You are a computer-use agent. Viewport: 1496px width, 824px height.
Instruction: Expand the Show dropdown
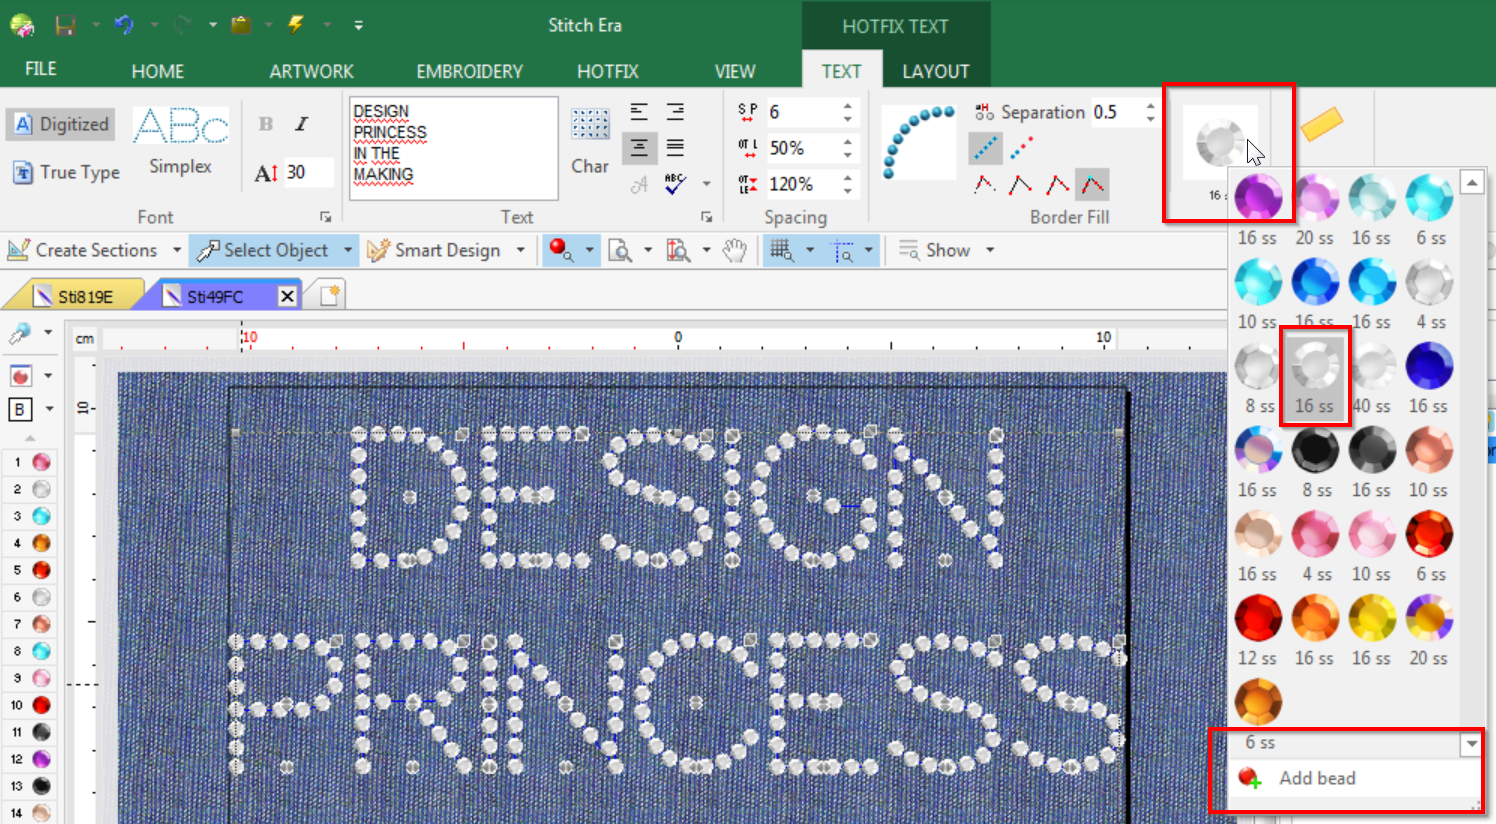click(x=990, y=250)
